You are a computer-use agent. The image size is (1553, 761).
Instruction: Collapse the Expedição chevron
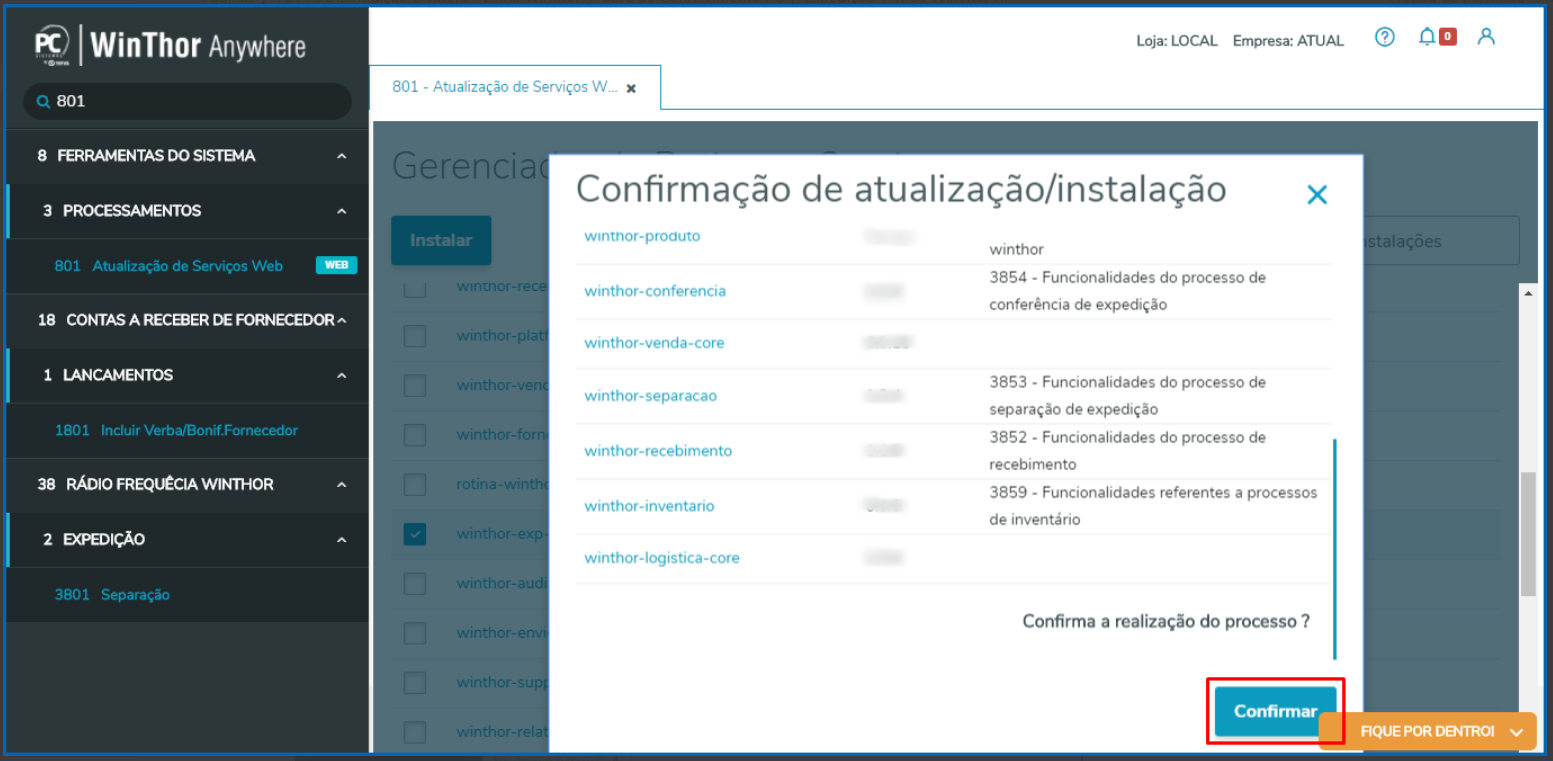click(x=342, y=539)
